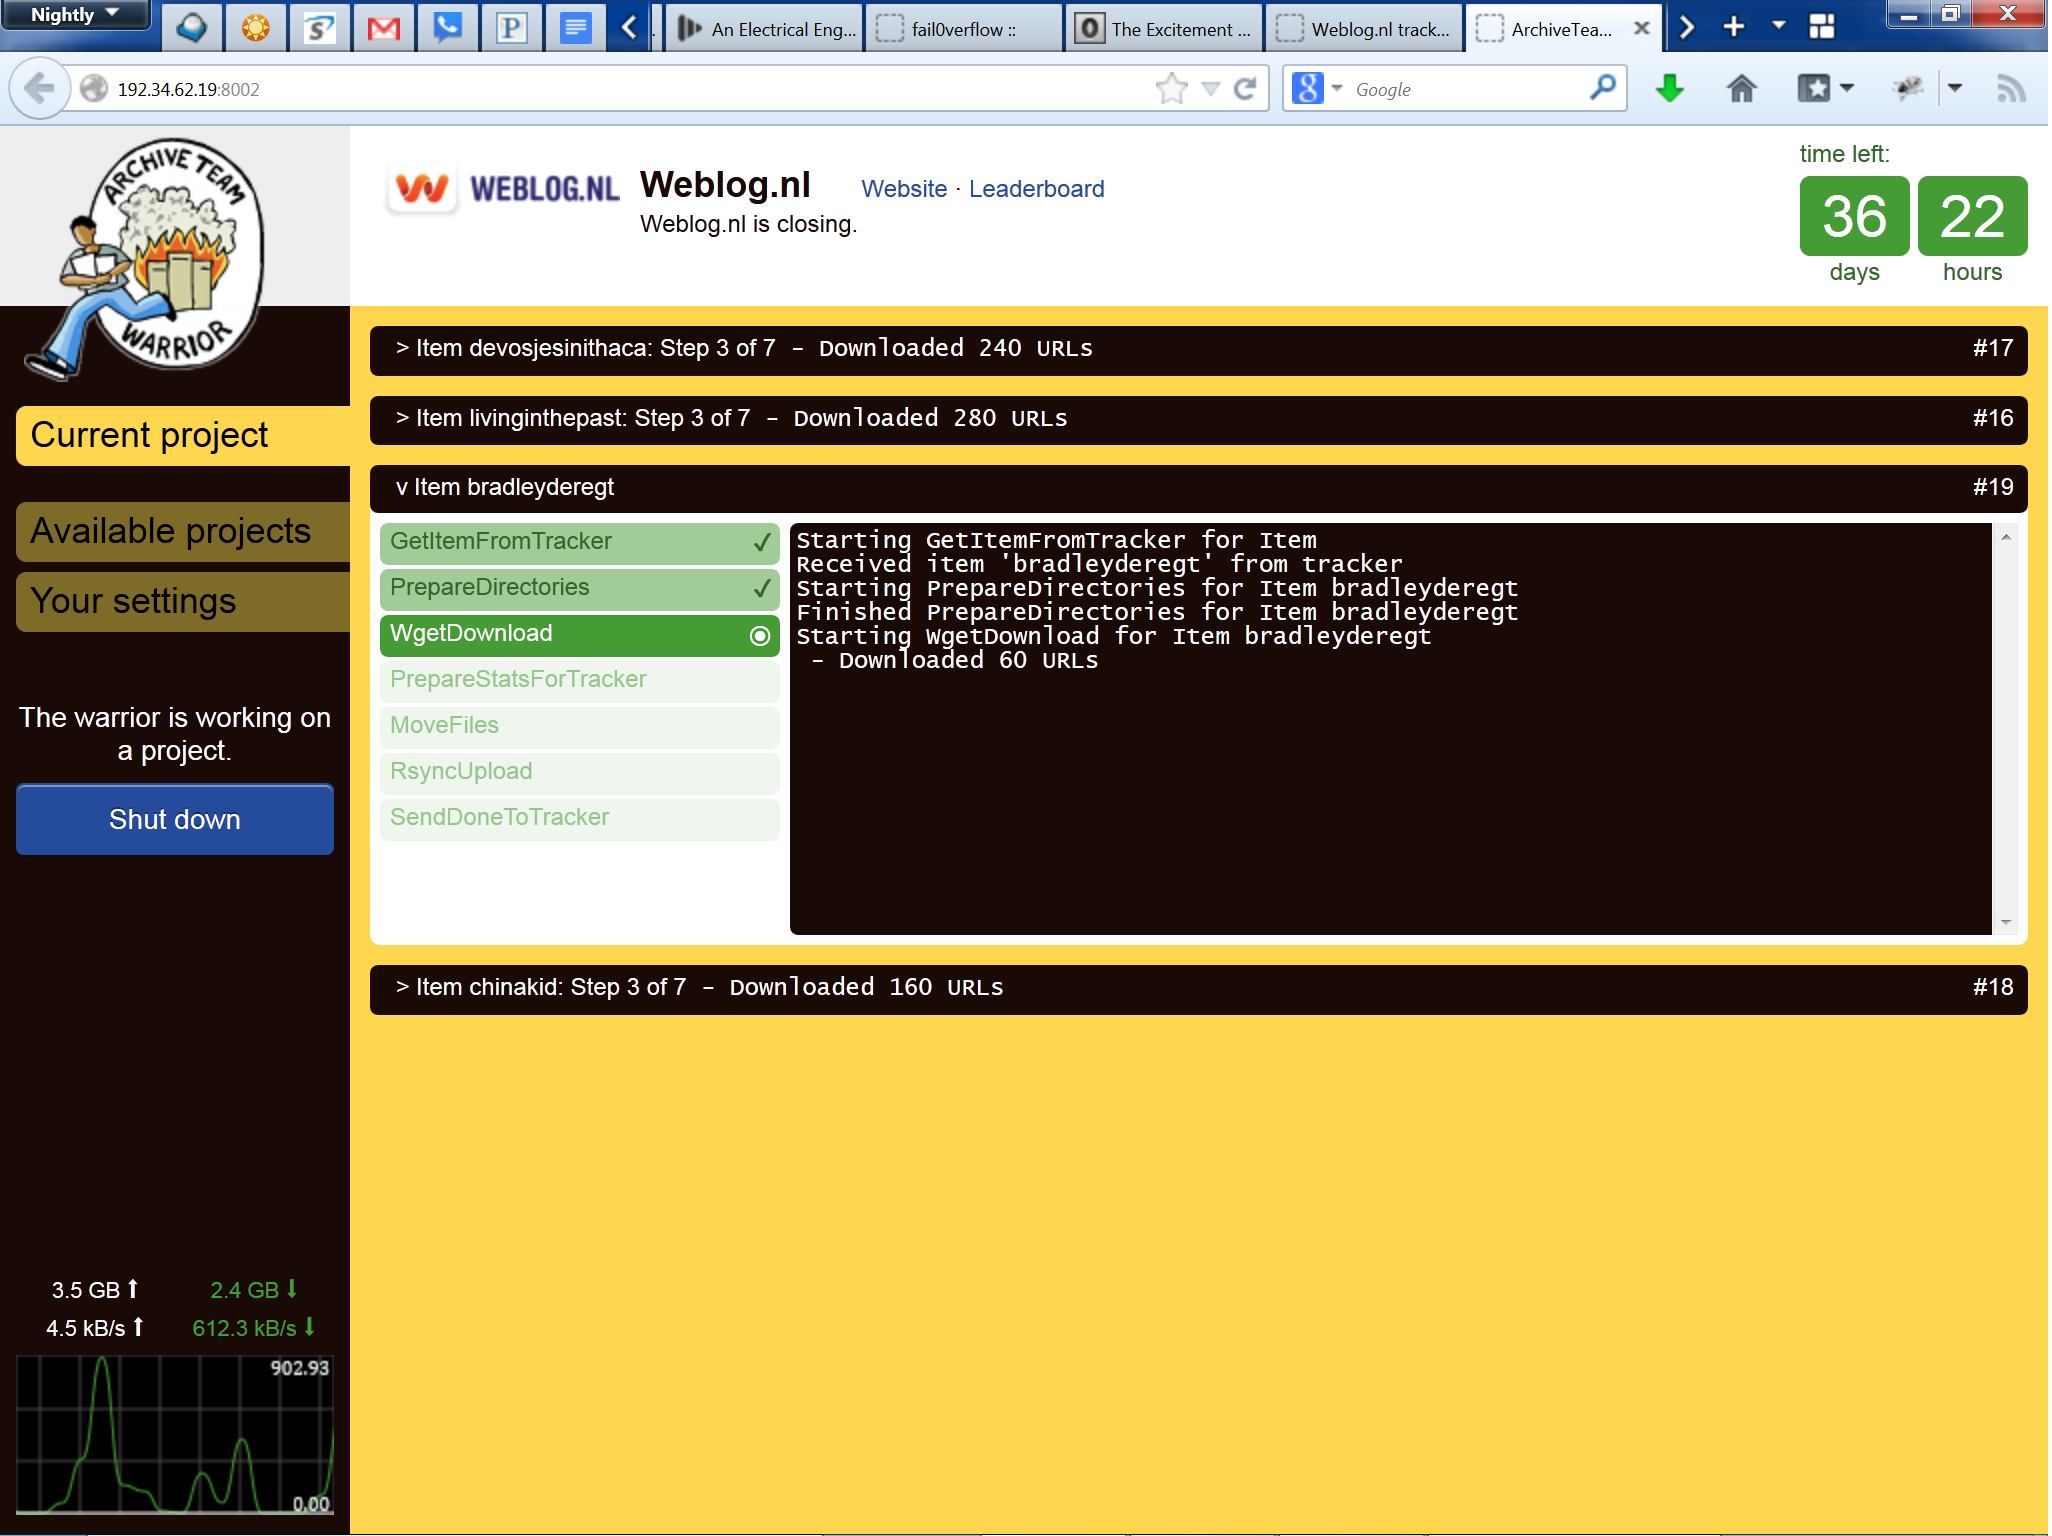This screenshot has width=2052, height=1536.
Task: Switch to the orange sun pinned tab
Action: pos(255,28)
